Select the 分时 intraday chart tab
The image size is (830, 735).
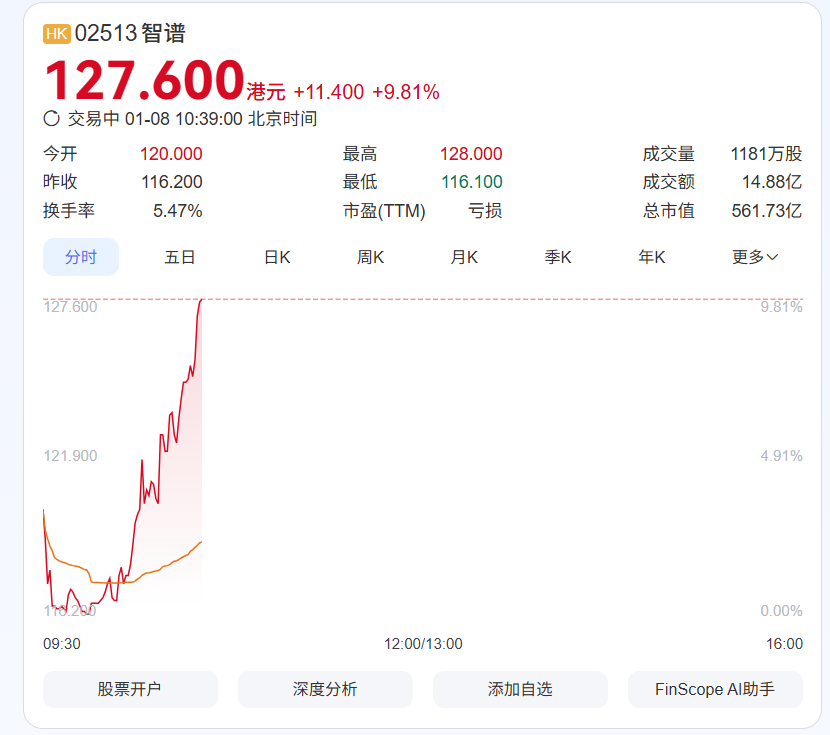(81, 257)
